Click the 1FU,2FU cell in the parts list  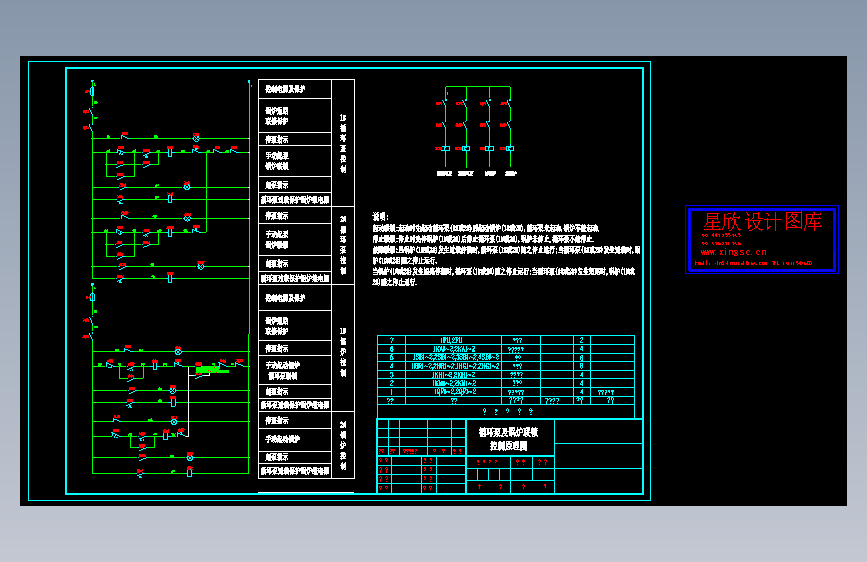(452, 340)
